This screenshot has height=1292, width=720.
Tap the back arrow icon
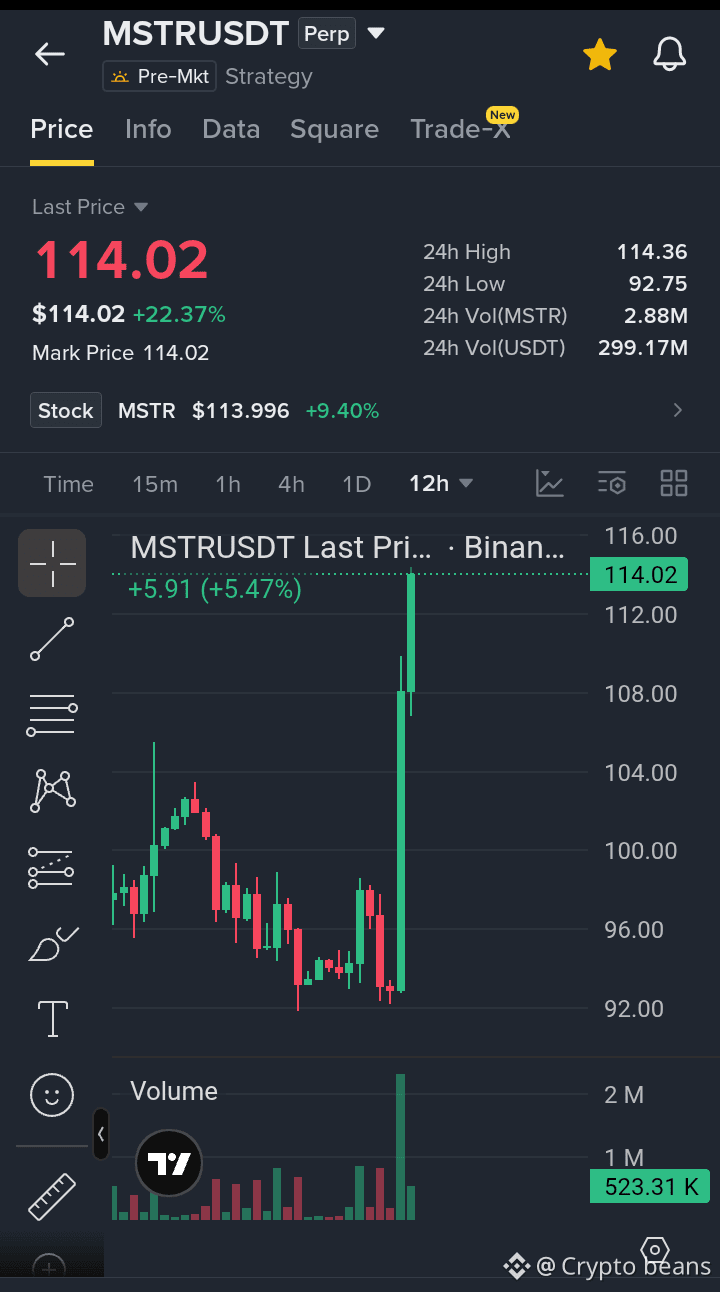pos(49,54)
